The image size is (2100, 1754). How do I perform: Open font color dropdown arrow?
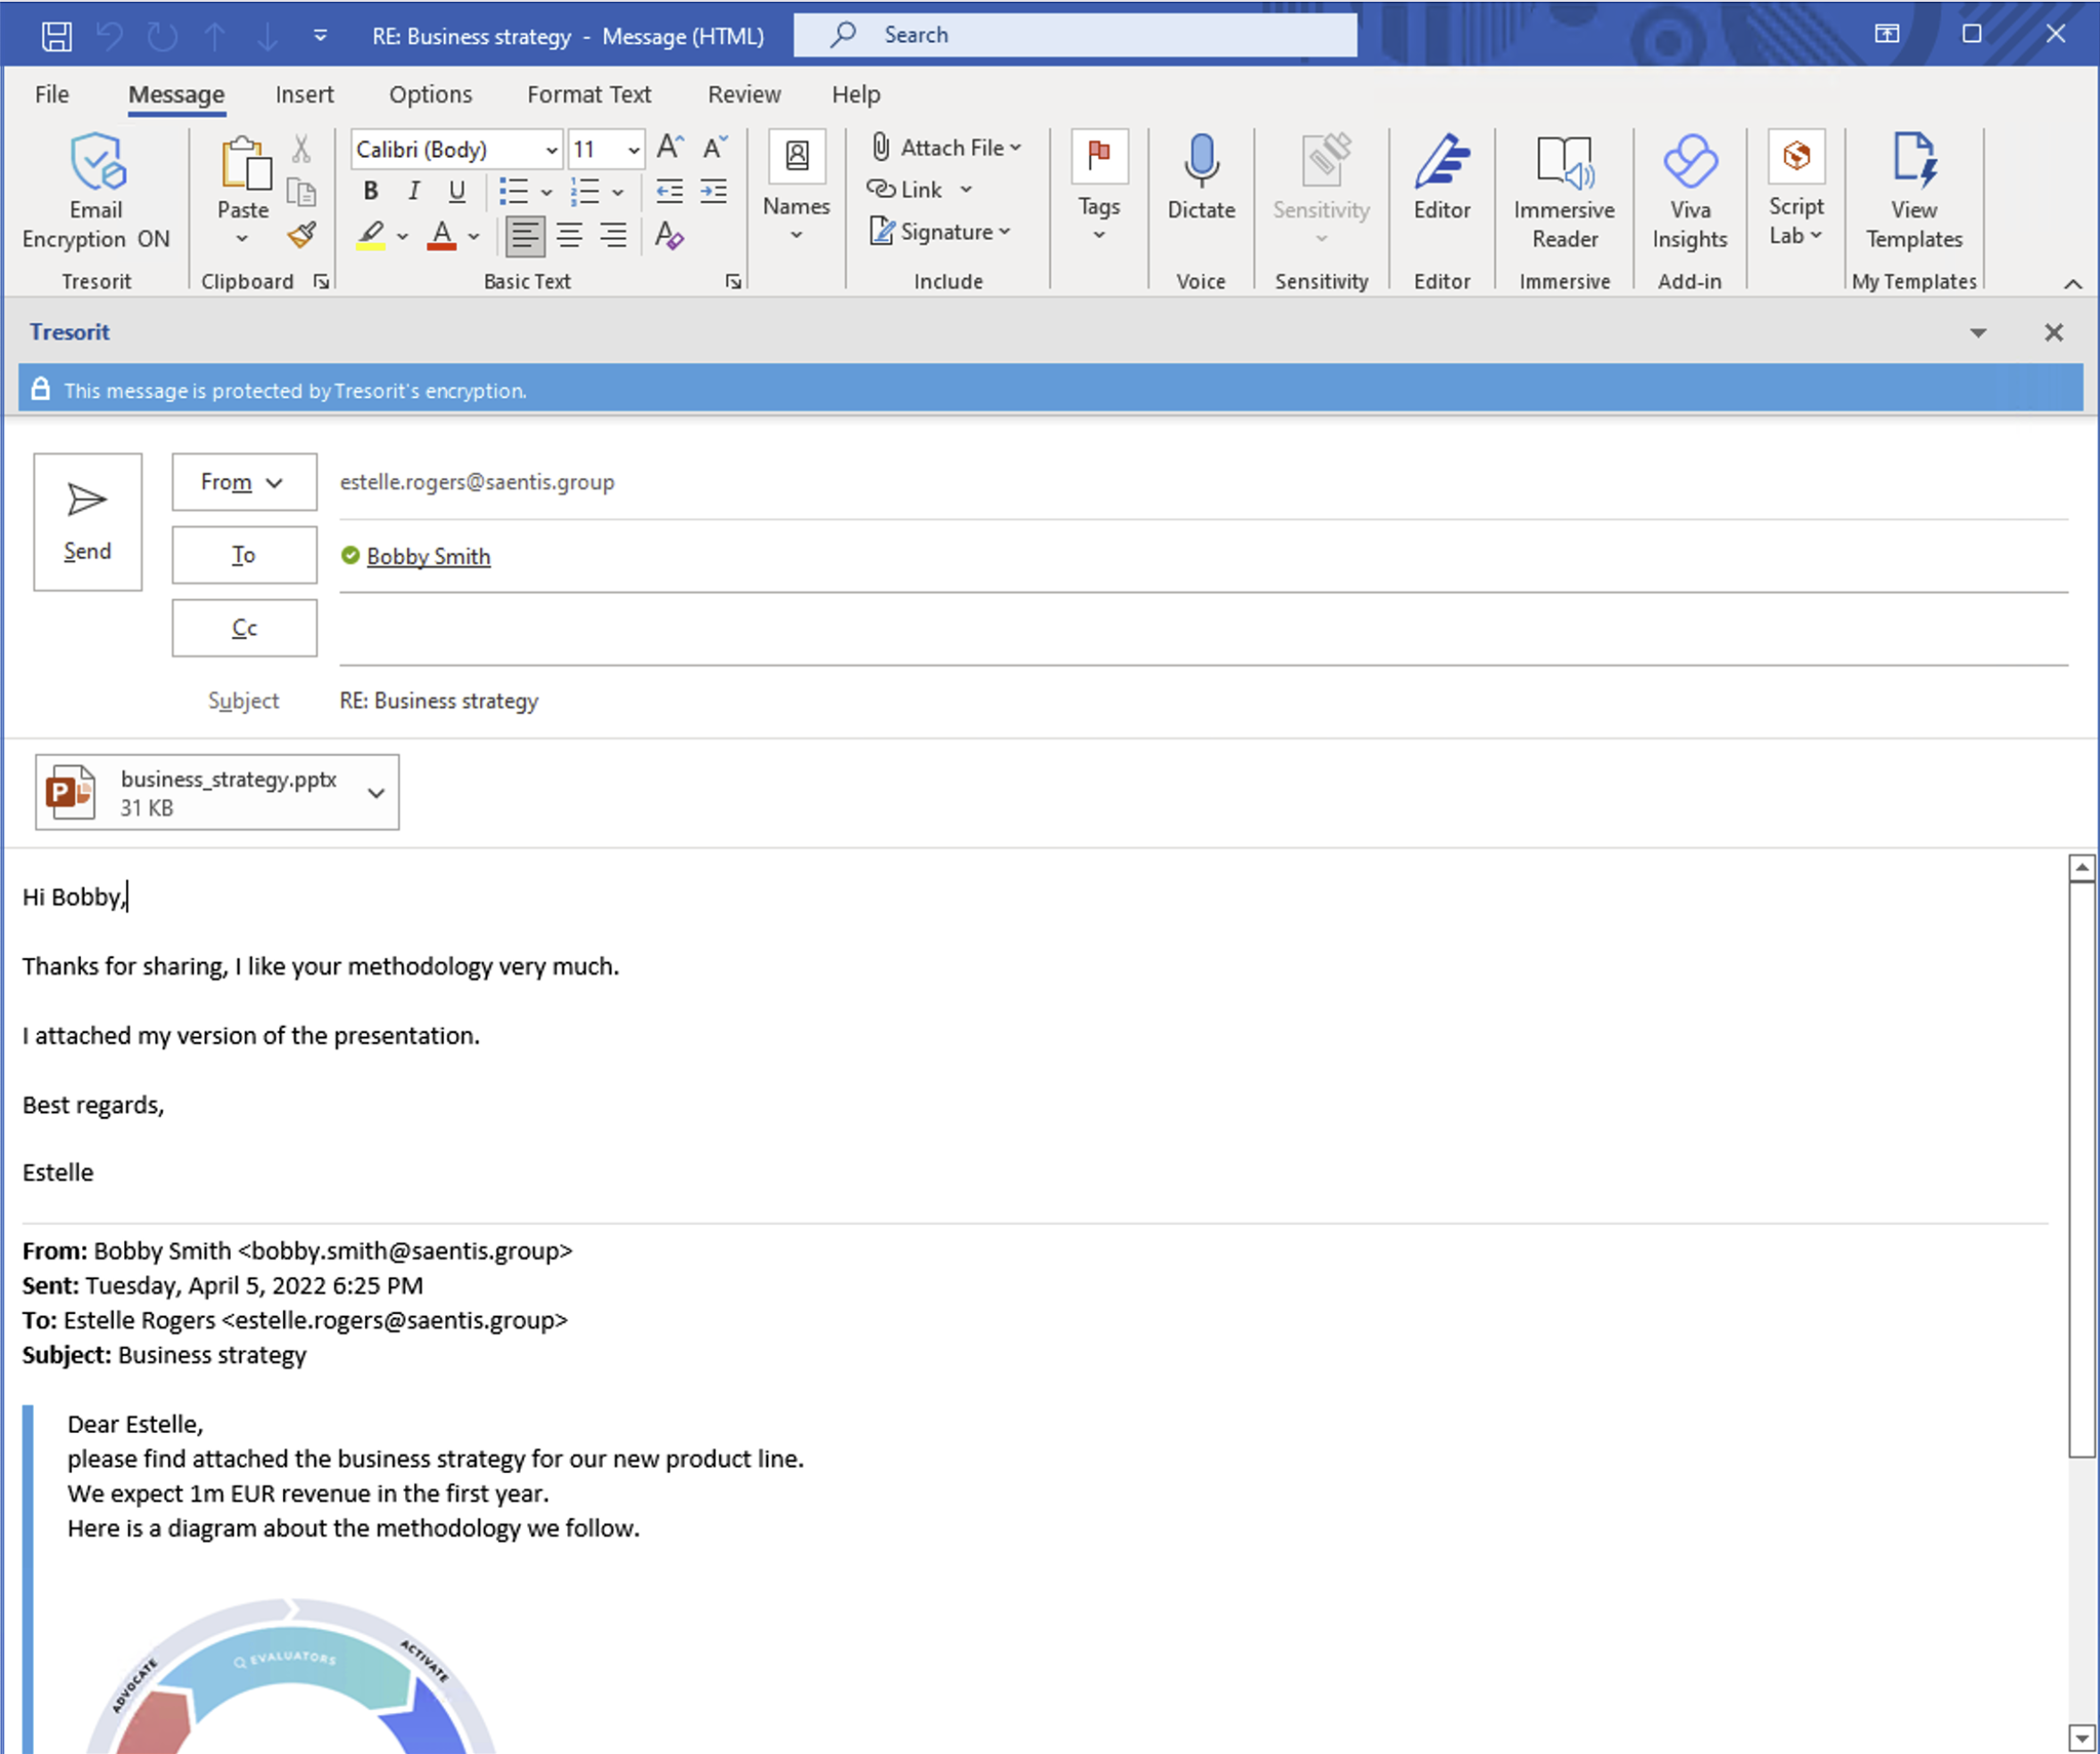[474, 237]
